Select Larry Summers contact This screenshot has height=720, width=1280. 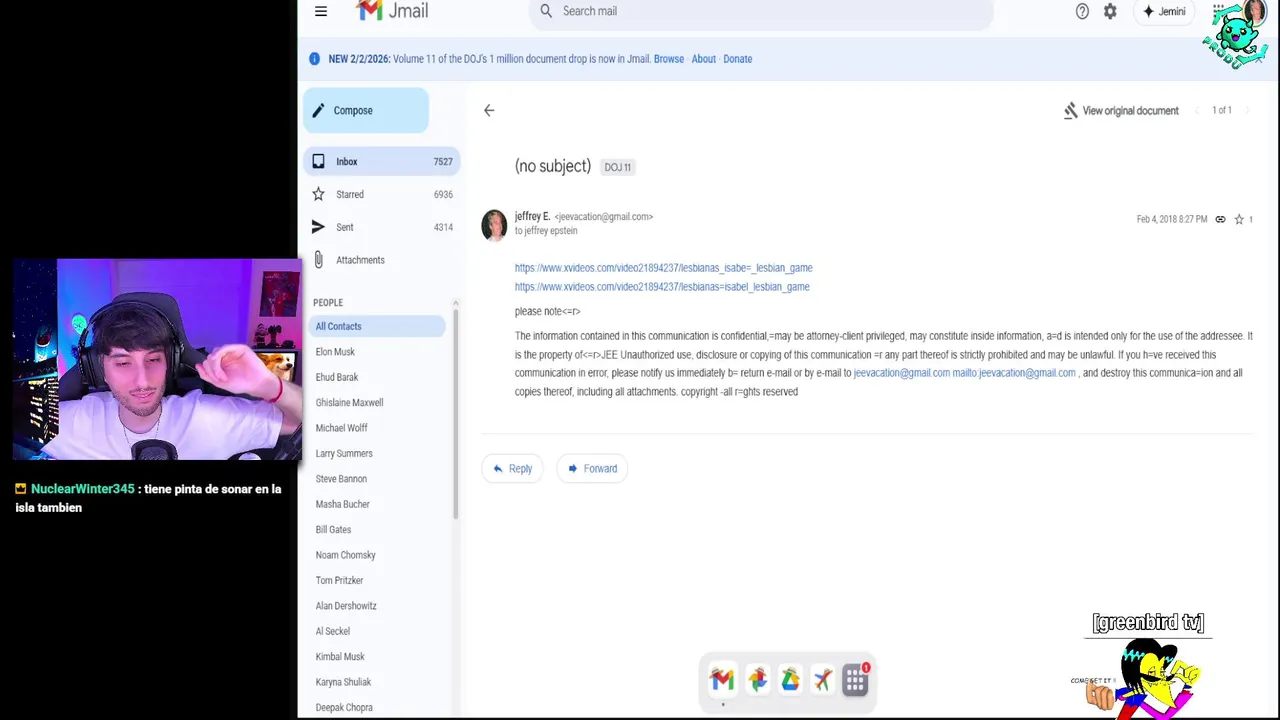344,453
